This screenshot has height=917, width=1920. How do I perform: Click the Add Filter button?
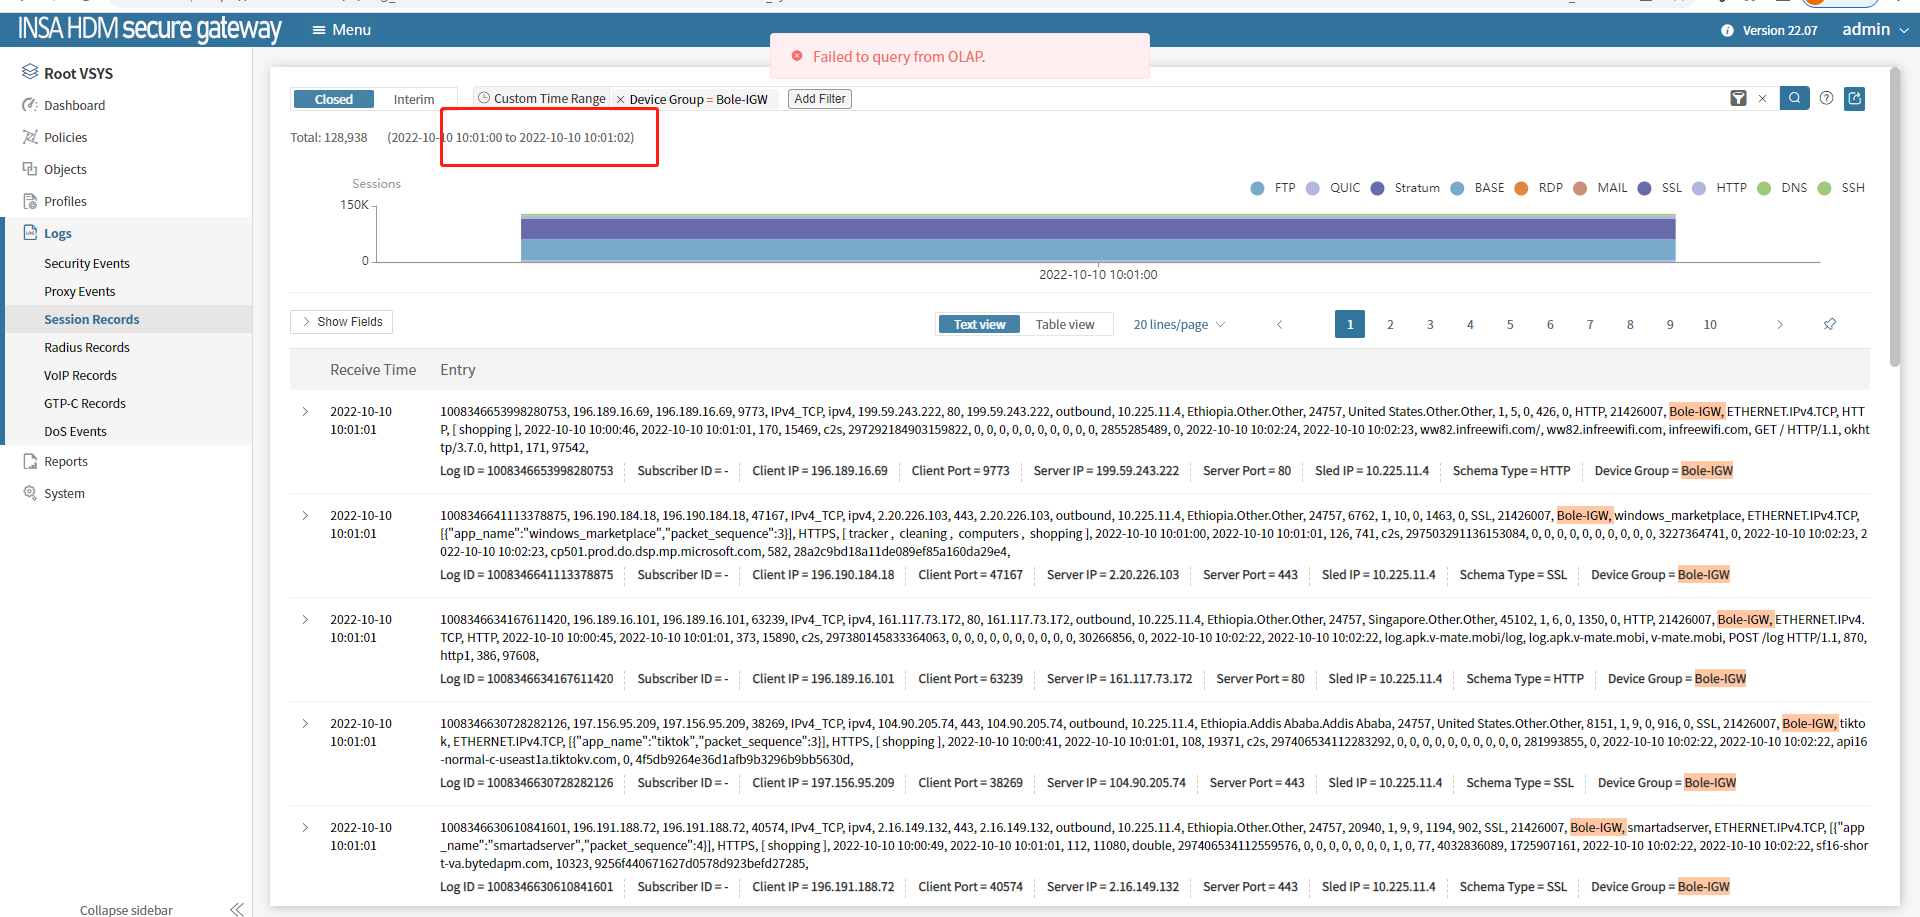point(819,98)
